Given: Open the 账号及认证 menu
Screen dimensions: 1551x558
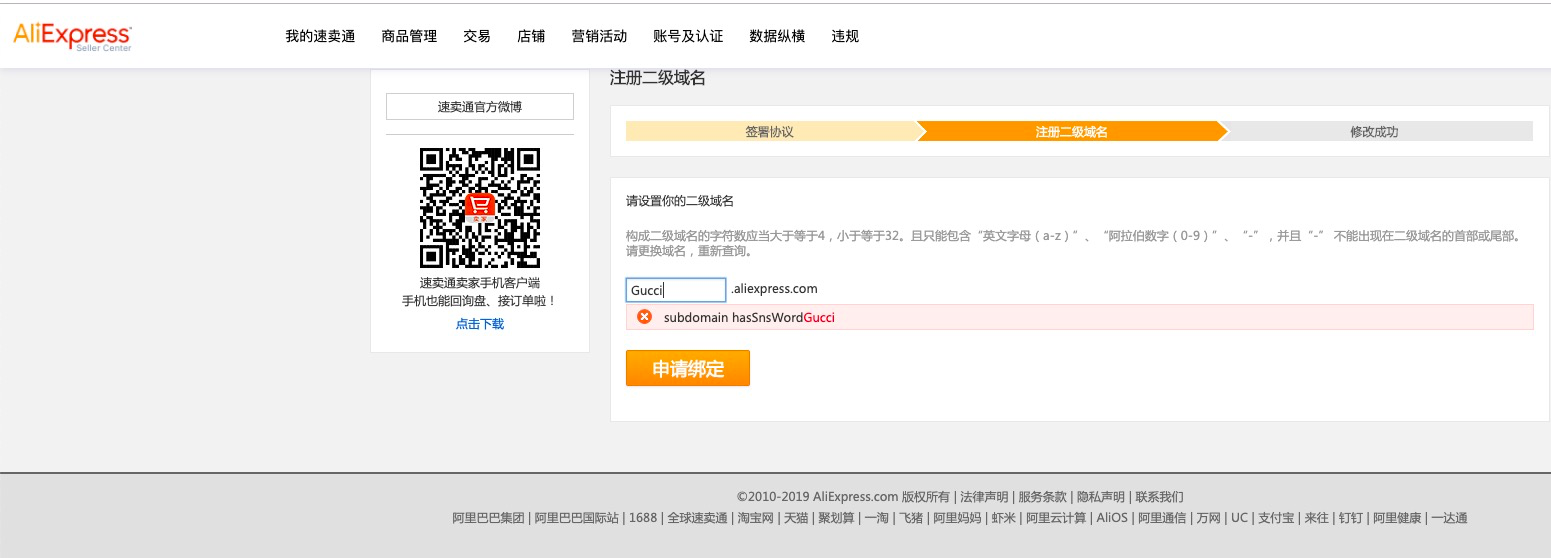Looking at the screenshot, I should [688, 36].
